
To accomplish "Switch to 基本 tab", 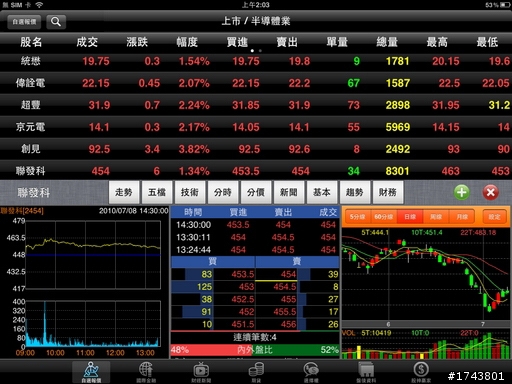I will 322,192.
